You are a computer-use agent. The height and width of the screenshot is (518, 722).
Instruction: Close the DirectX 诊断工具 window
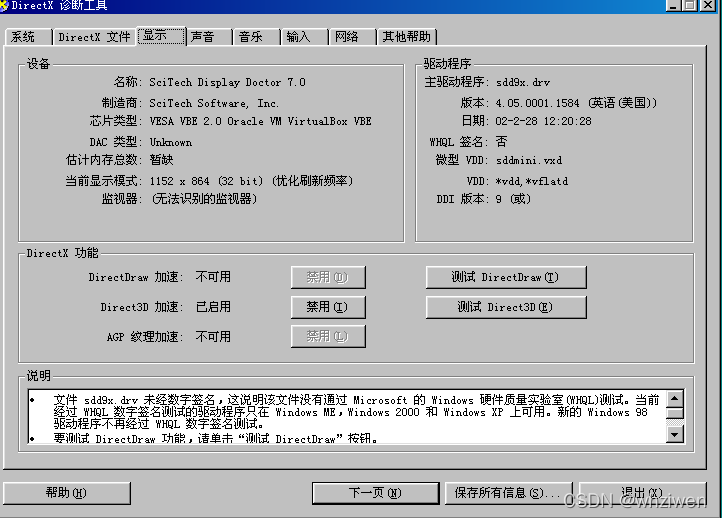tap(708, 5)
